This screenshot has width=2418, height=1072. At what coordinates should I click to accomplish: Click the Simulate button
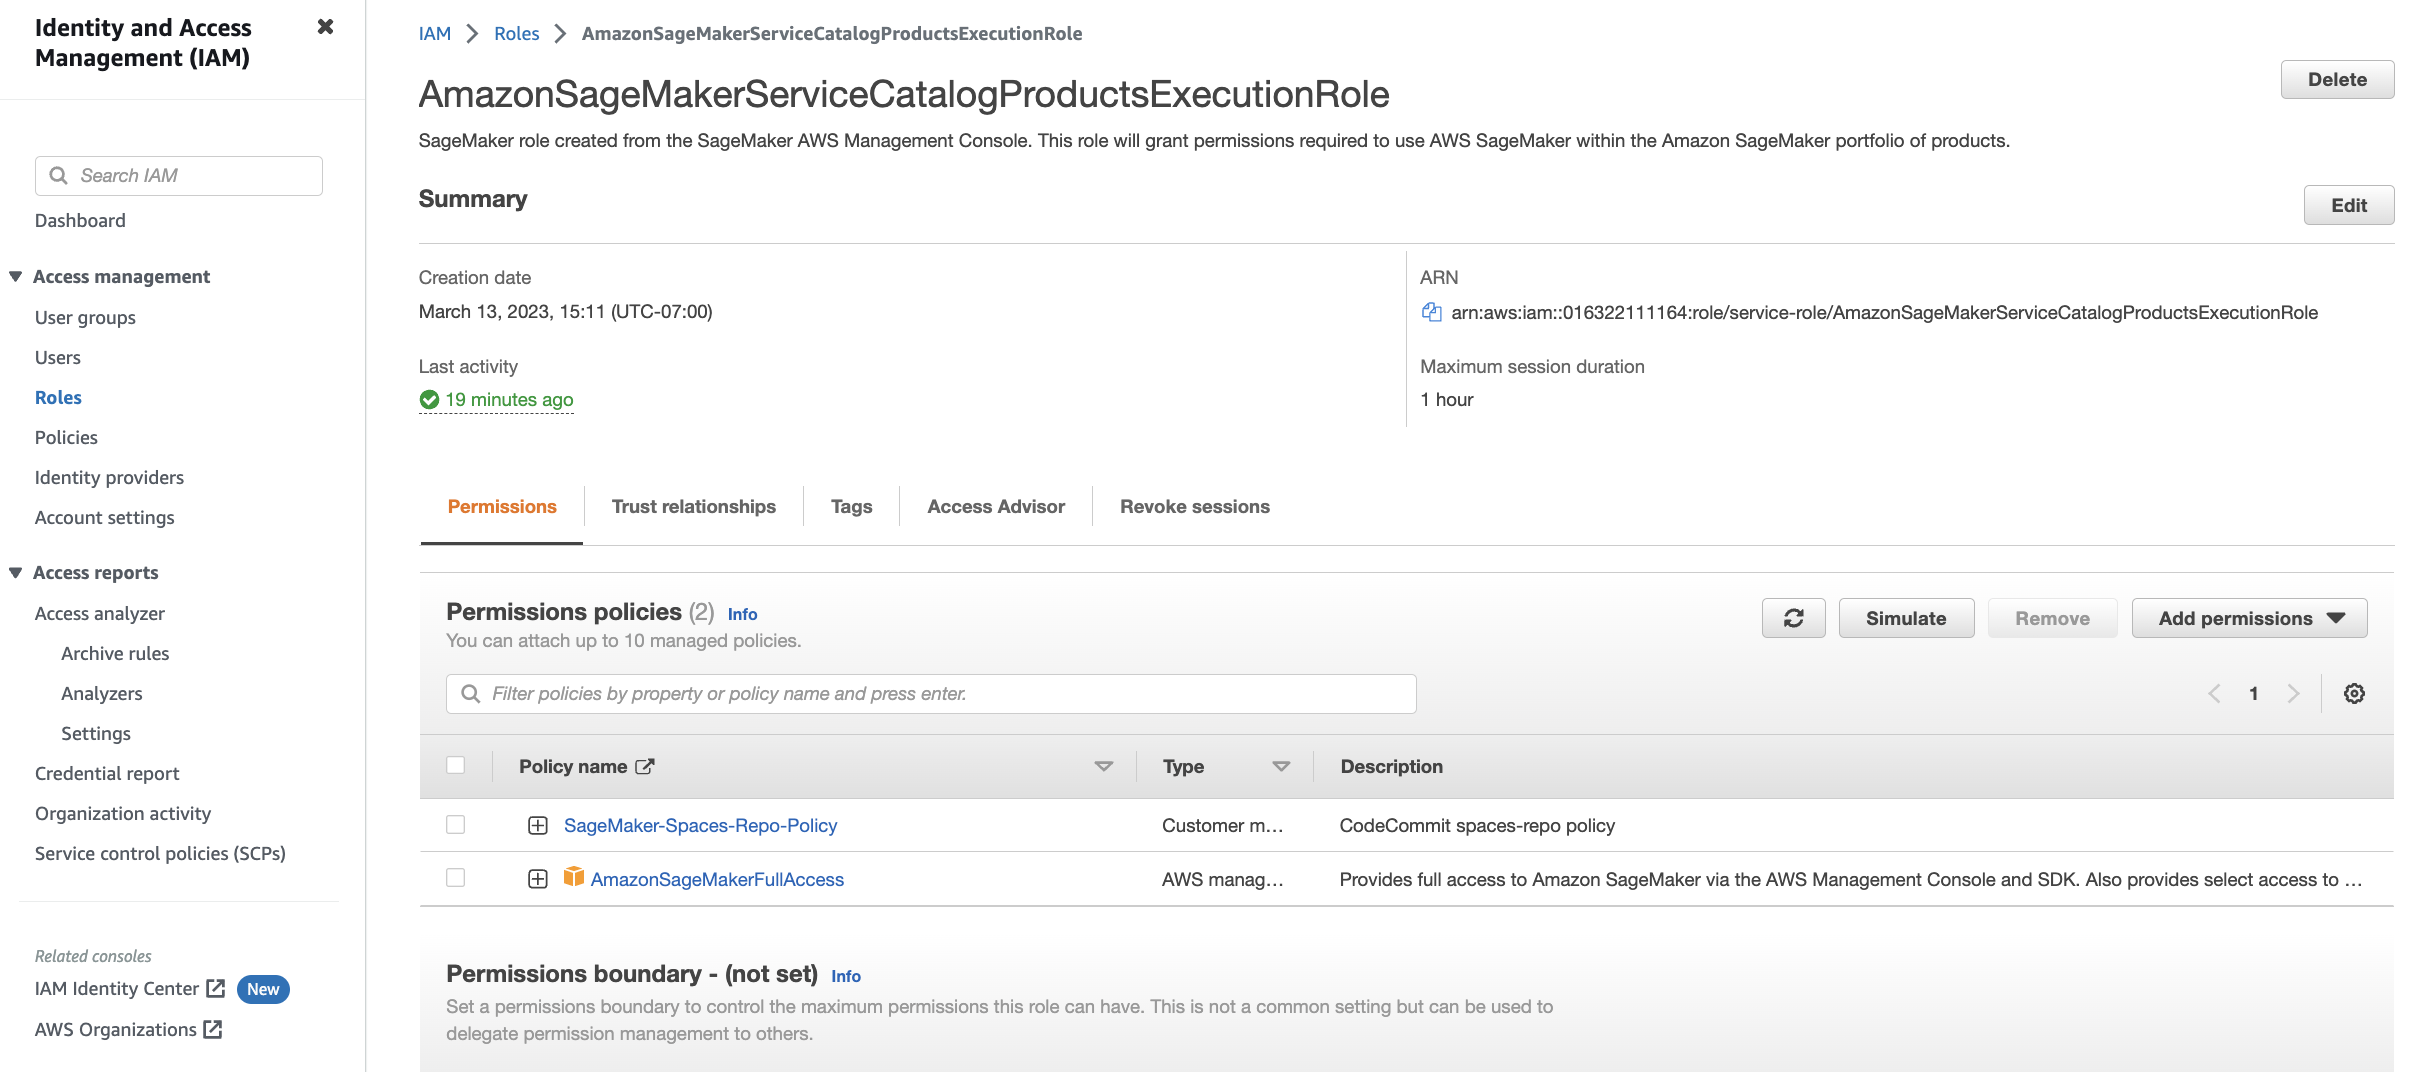[1906, 618]
